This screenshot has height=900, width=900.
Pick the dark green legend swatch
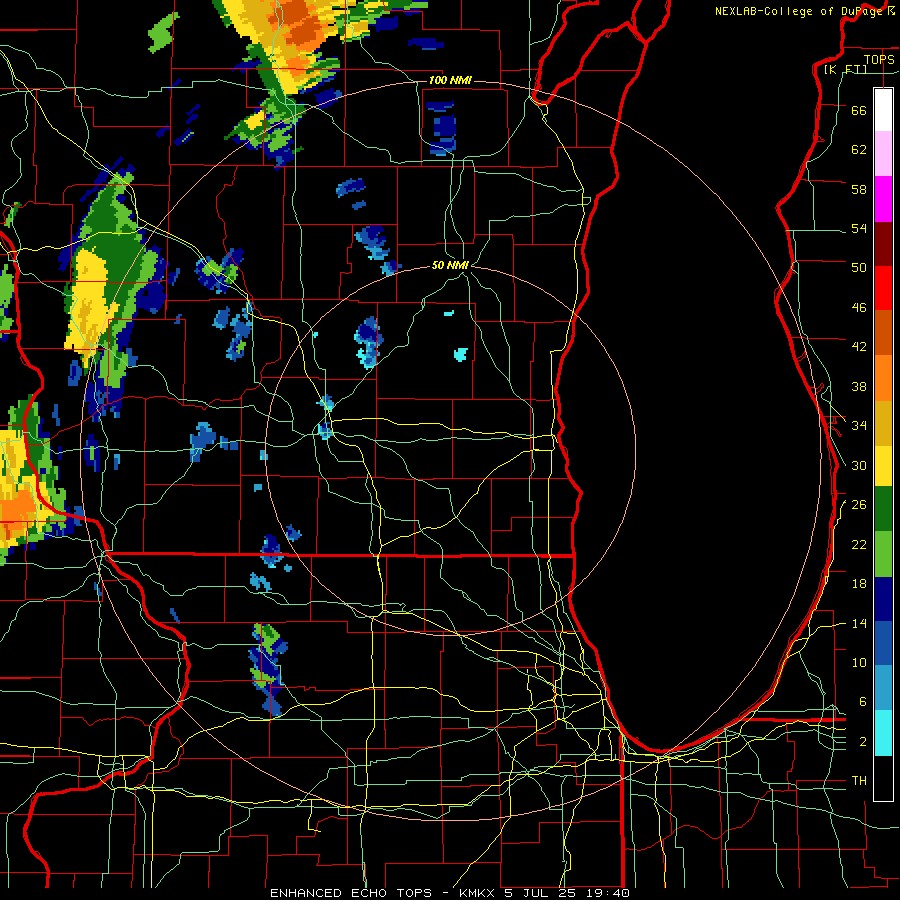[x=883, y=509]
